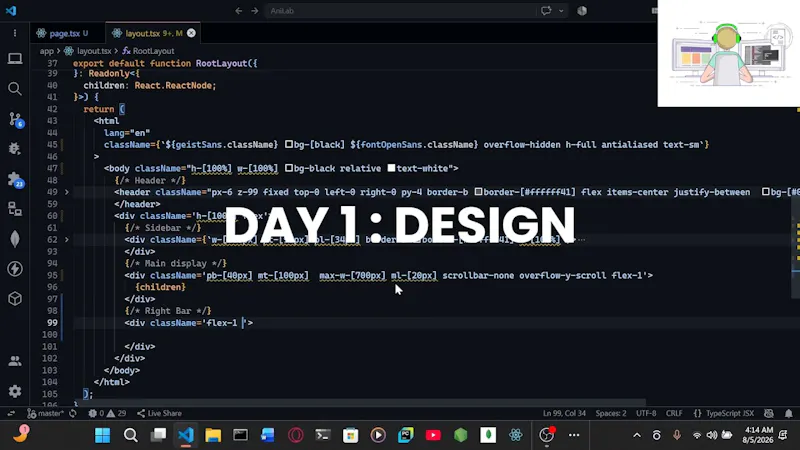Open the text-white color swatch on line 47
Image resolution: width=800 pixels, height=450 pixels.
point(391,168)
